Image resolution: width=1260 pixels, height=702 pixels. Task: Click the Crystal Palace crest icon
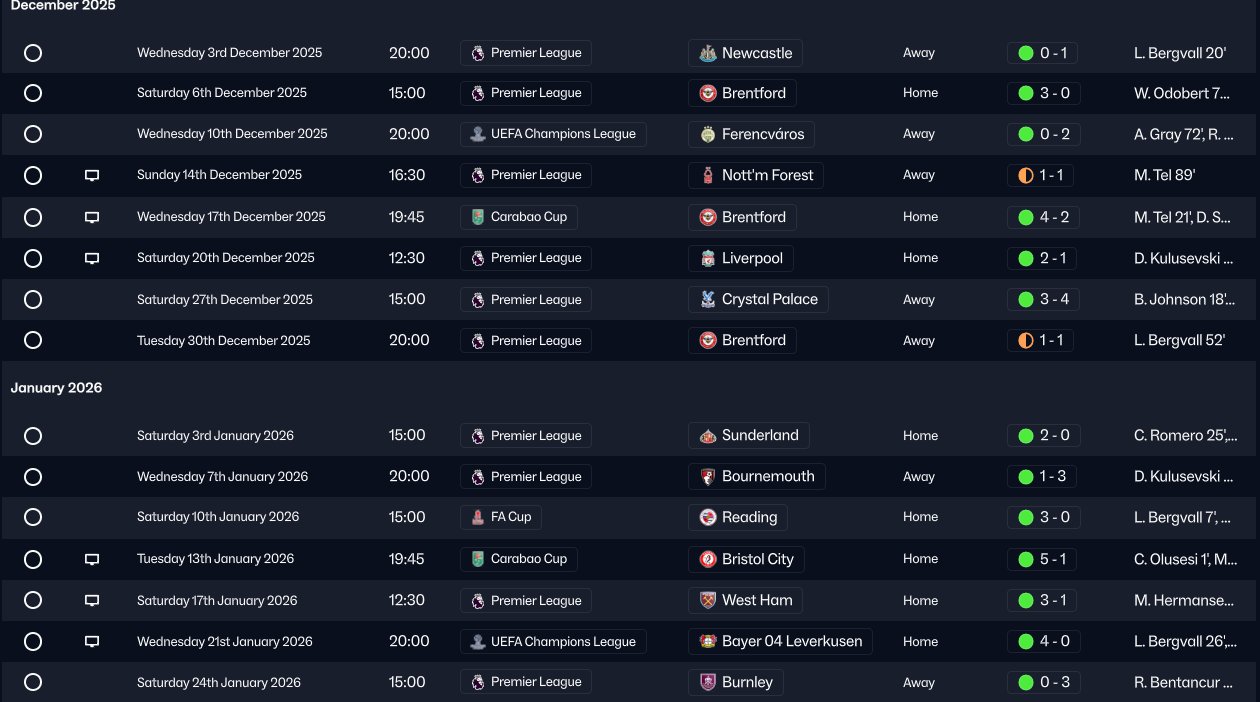[x=707, y=299]
